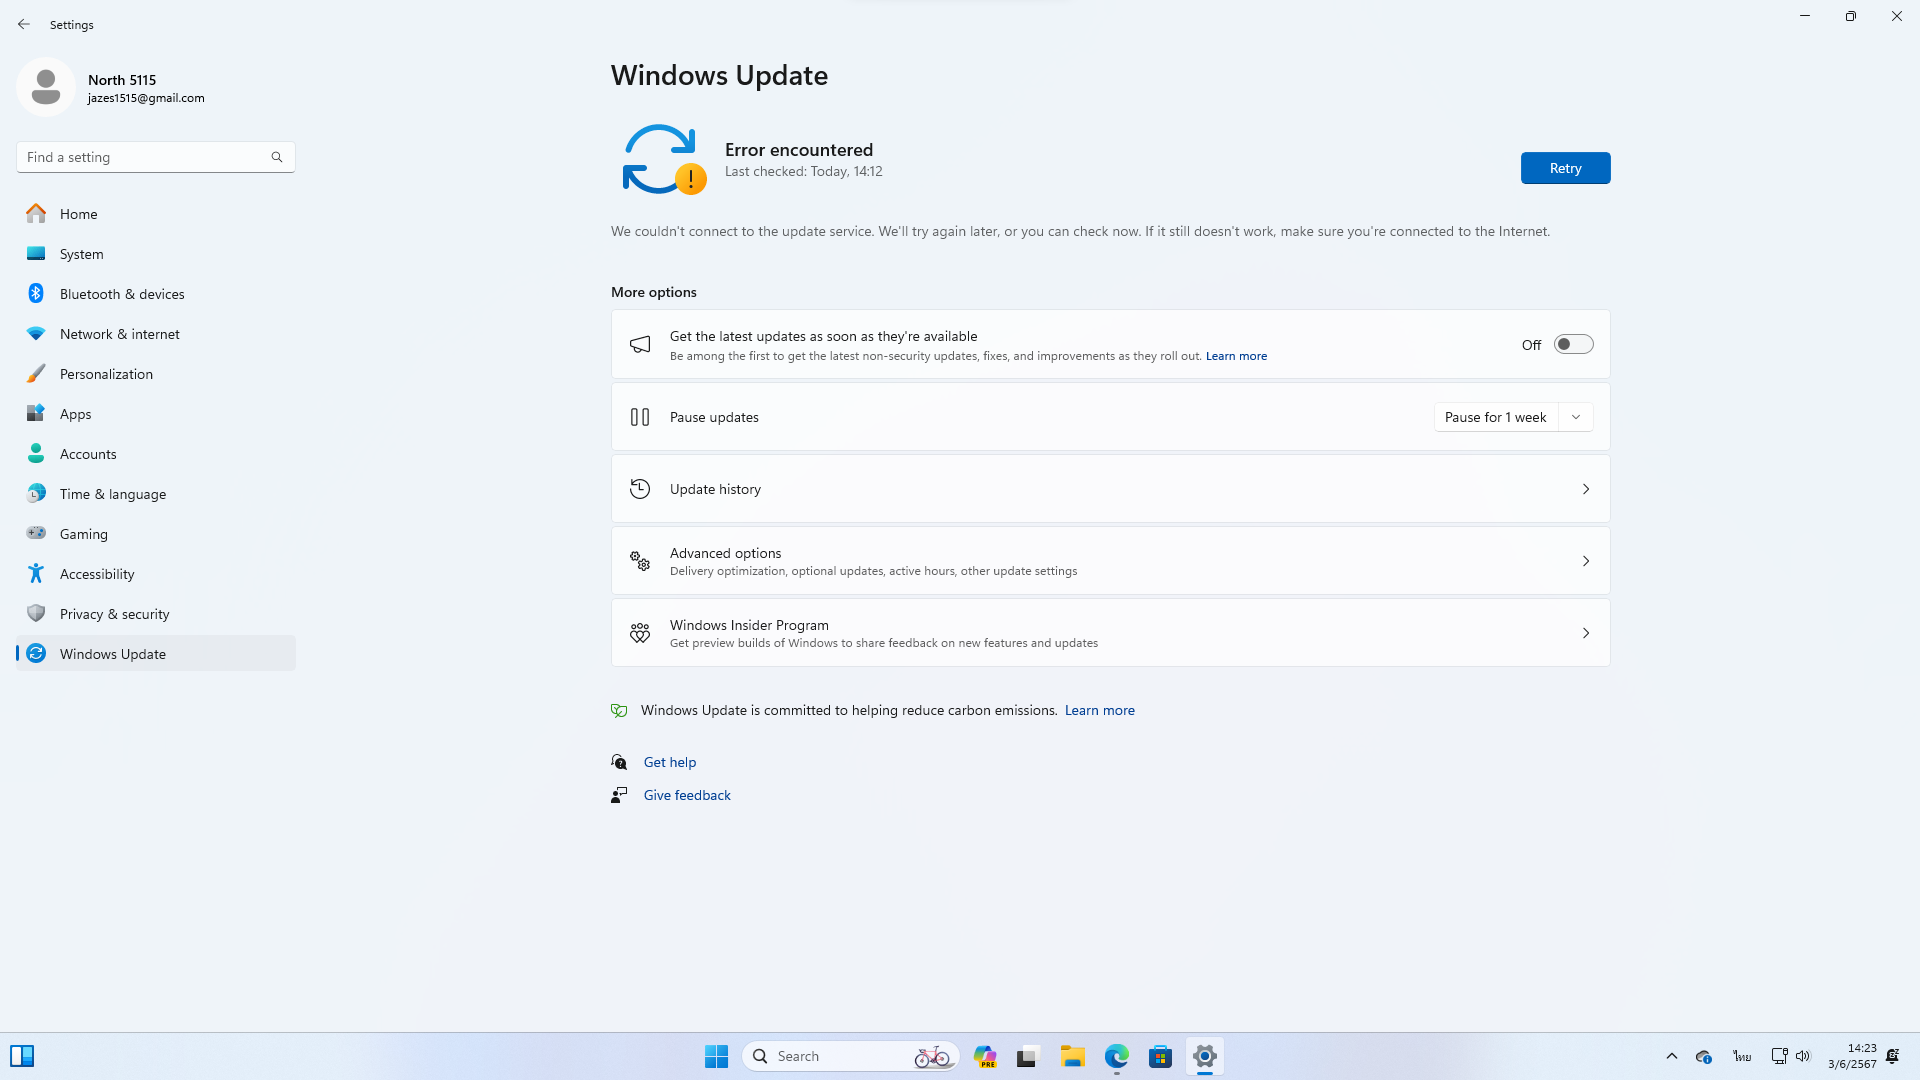Click the Home house icon in sidebar
The height and width of the screenshot is (1080, 1920).
36,213
